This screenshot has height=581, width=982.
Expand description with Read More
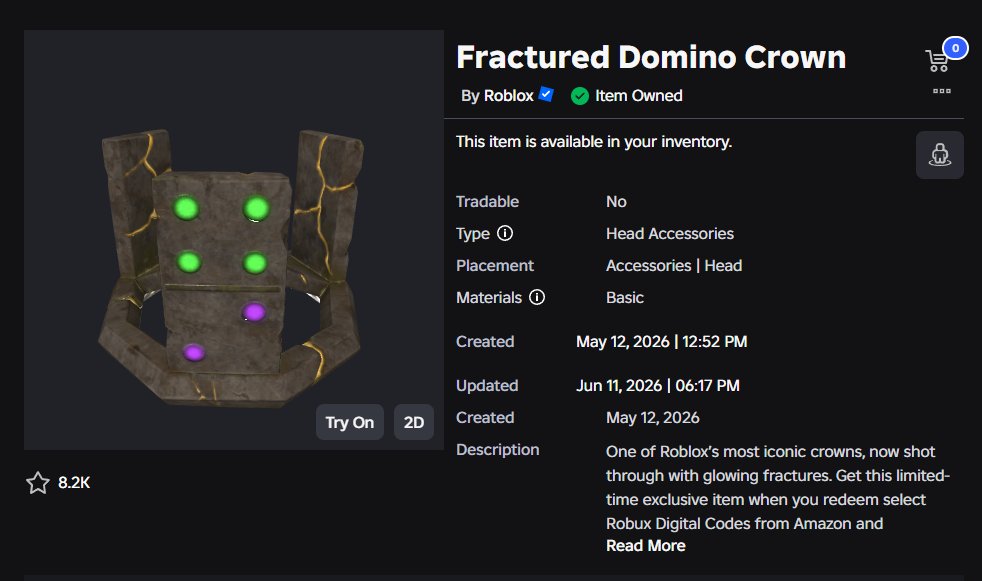click(646, 546)
